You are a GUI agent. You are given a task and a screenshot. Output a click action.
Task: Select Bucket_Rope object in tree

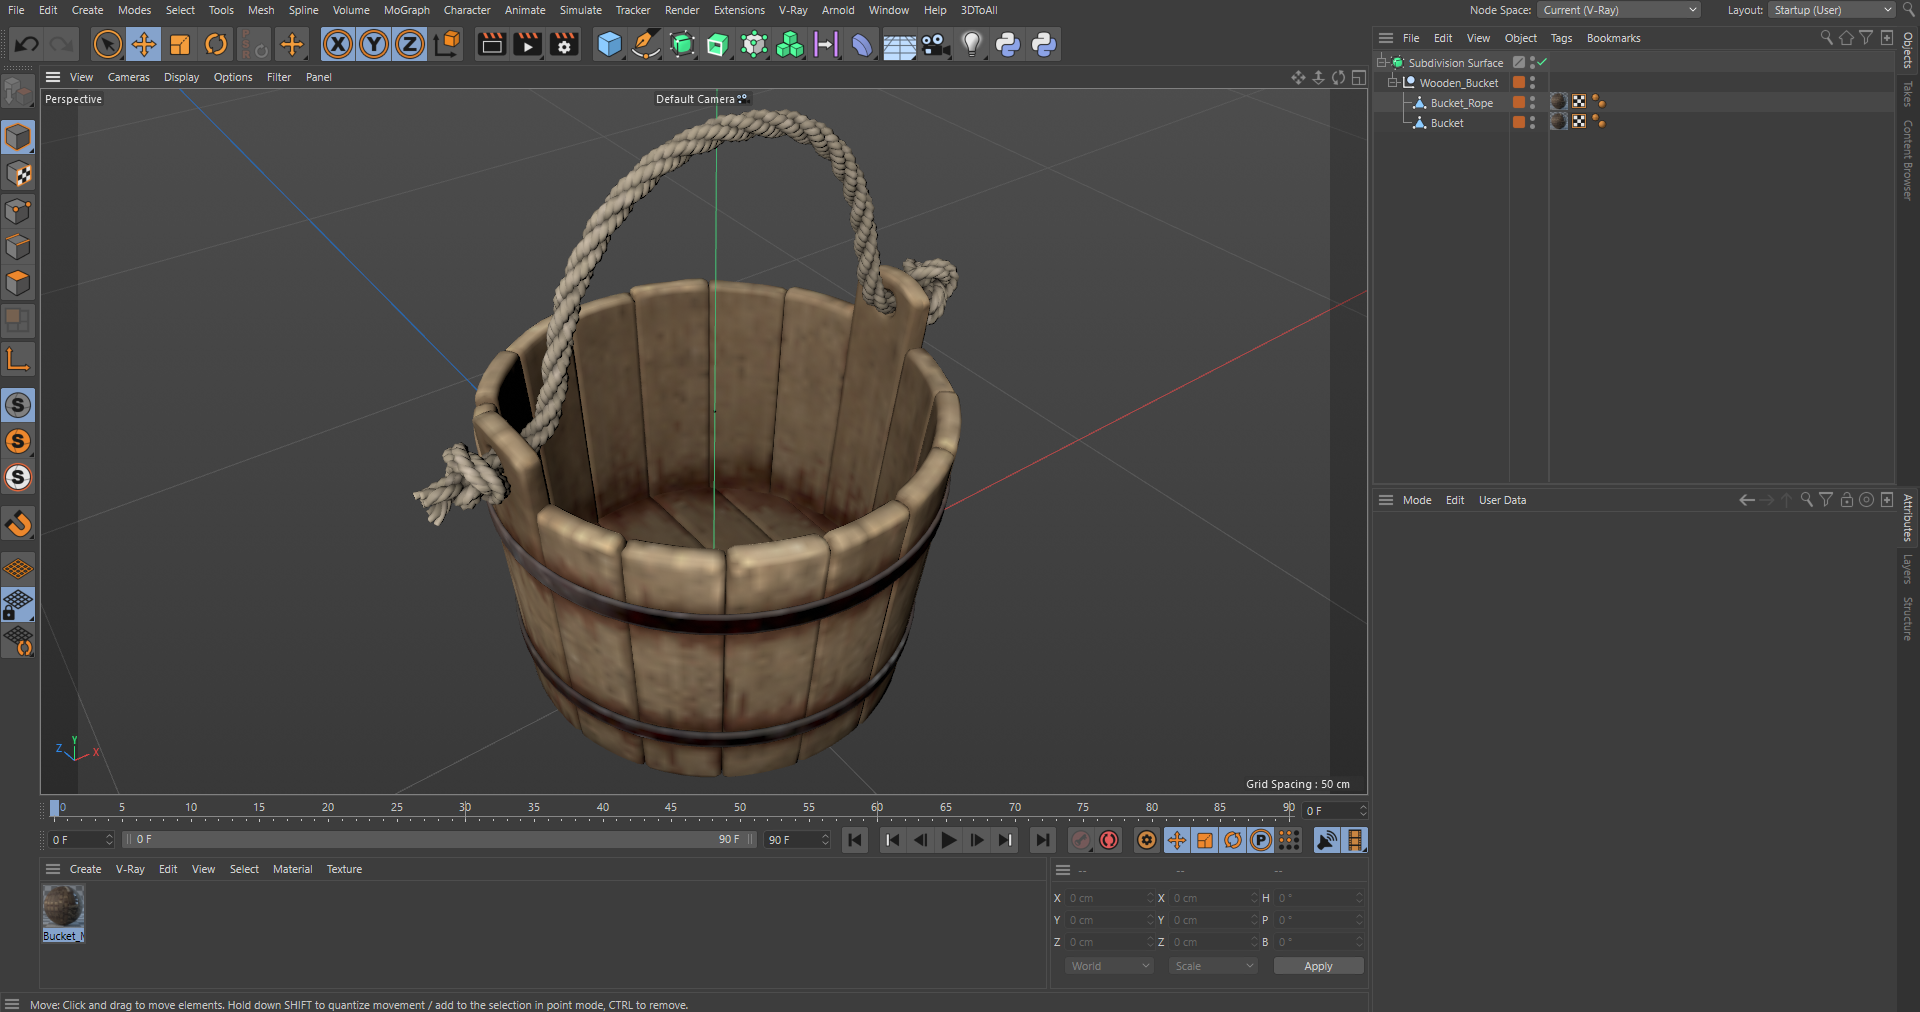(1461, 103)
